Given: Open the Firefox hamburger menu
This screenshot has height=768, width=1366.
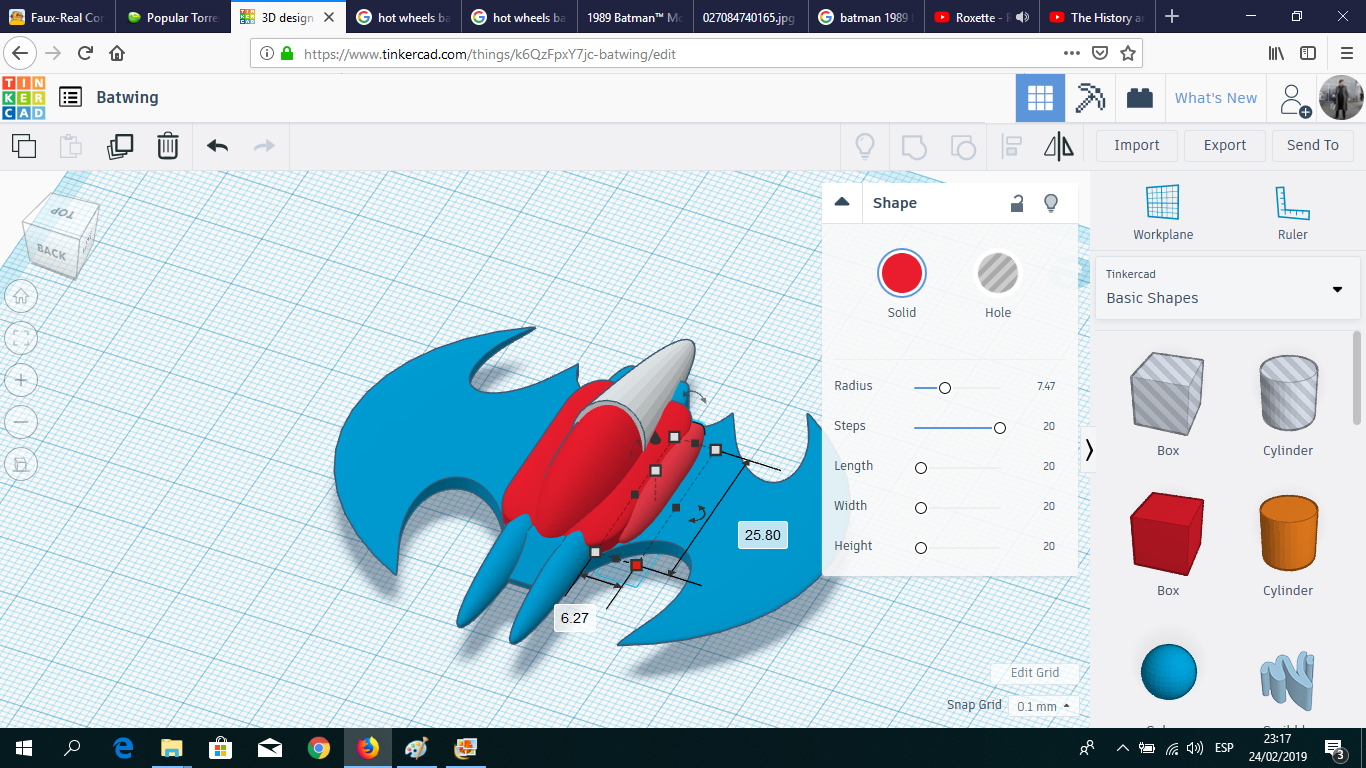Looking at the screenshot, I should pyautogui.click(x=1346, y=53).
